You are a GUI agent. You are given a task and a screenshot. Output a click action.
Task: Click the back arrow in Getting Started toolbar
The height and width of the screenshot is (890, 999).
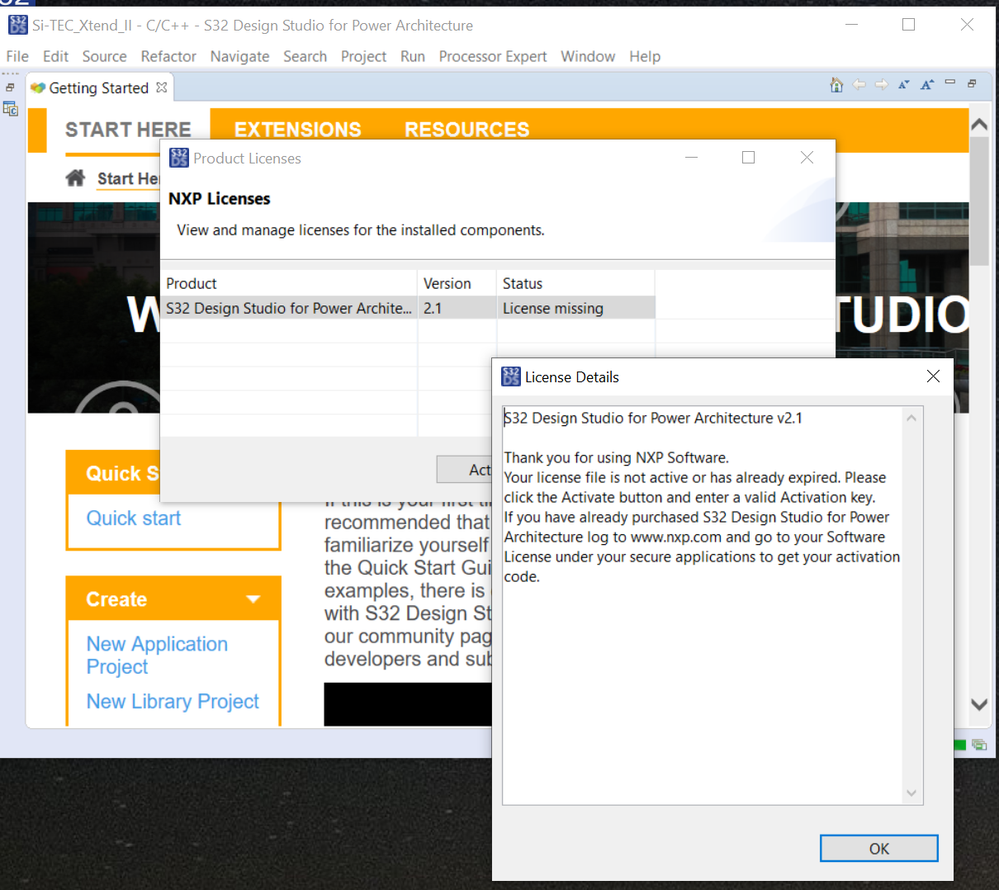859,85
